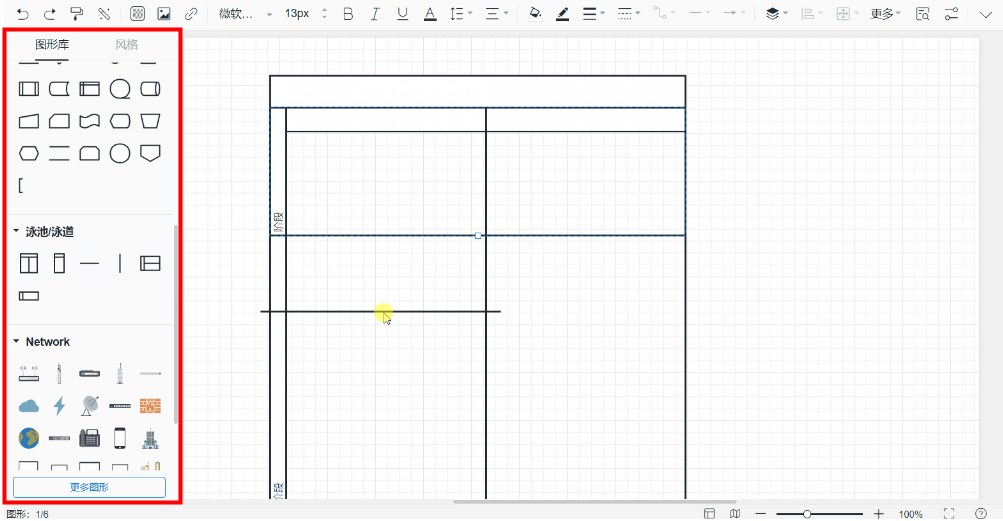Screen dimensions: 1003x521
Task: Select the horizontal pool shape
Action: pos(150,263)
